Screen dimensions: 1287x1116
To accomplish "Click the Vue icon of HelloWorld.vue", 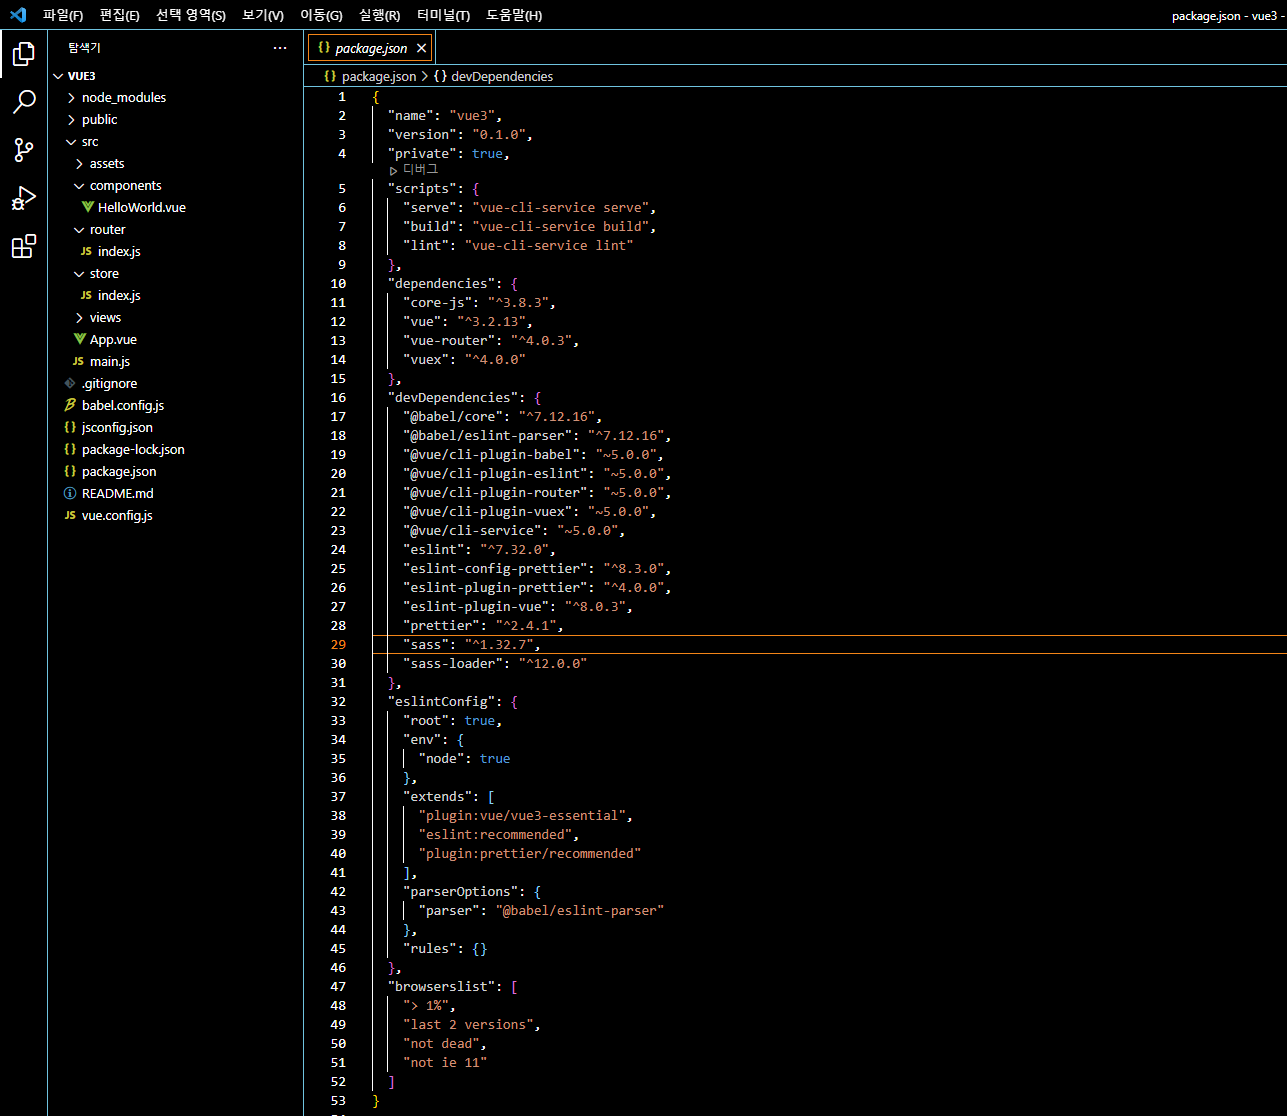I will click(x=88, y=207).
